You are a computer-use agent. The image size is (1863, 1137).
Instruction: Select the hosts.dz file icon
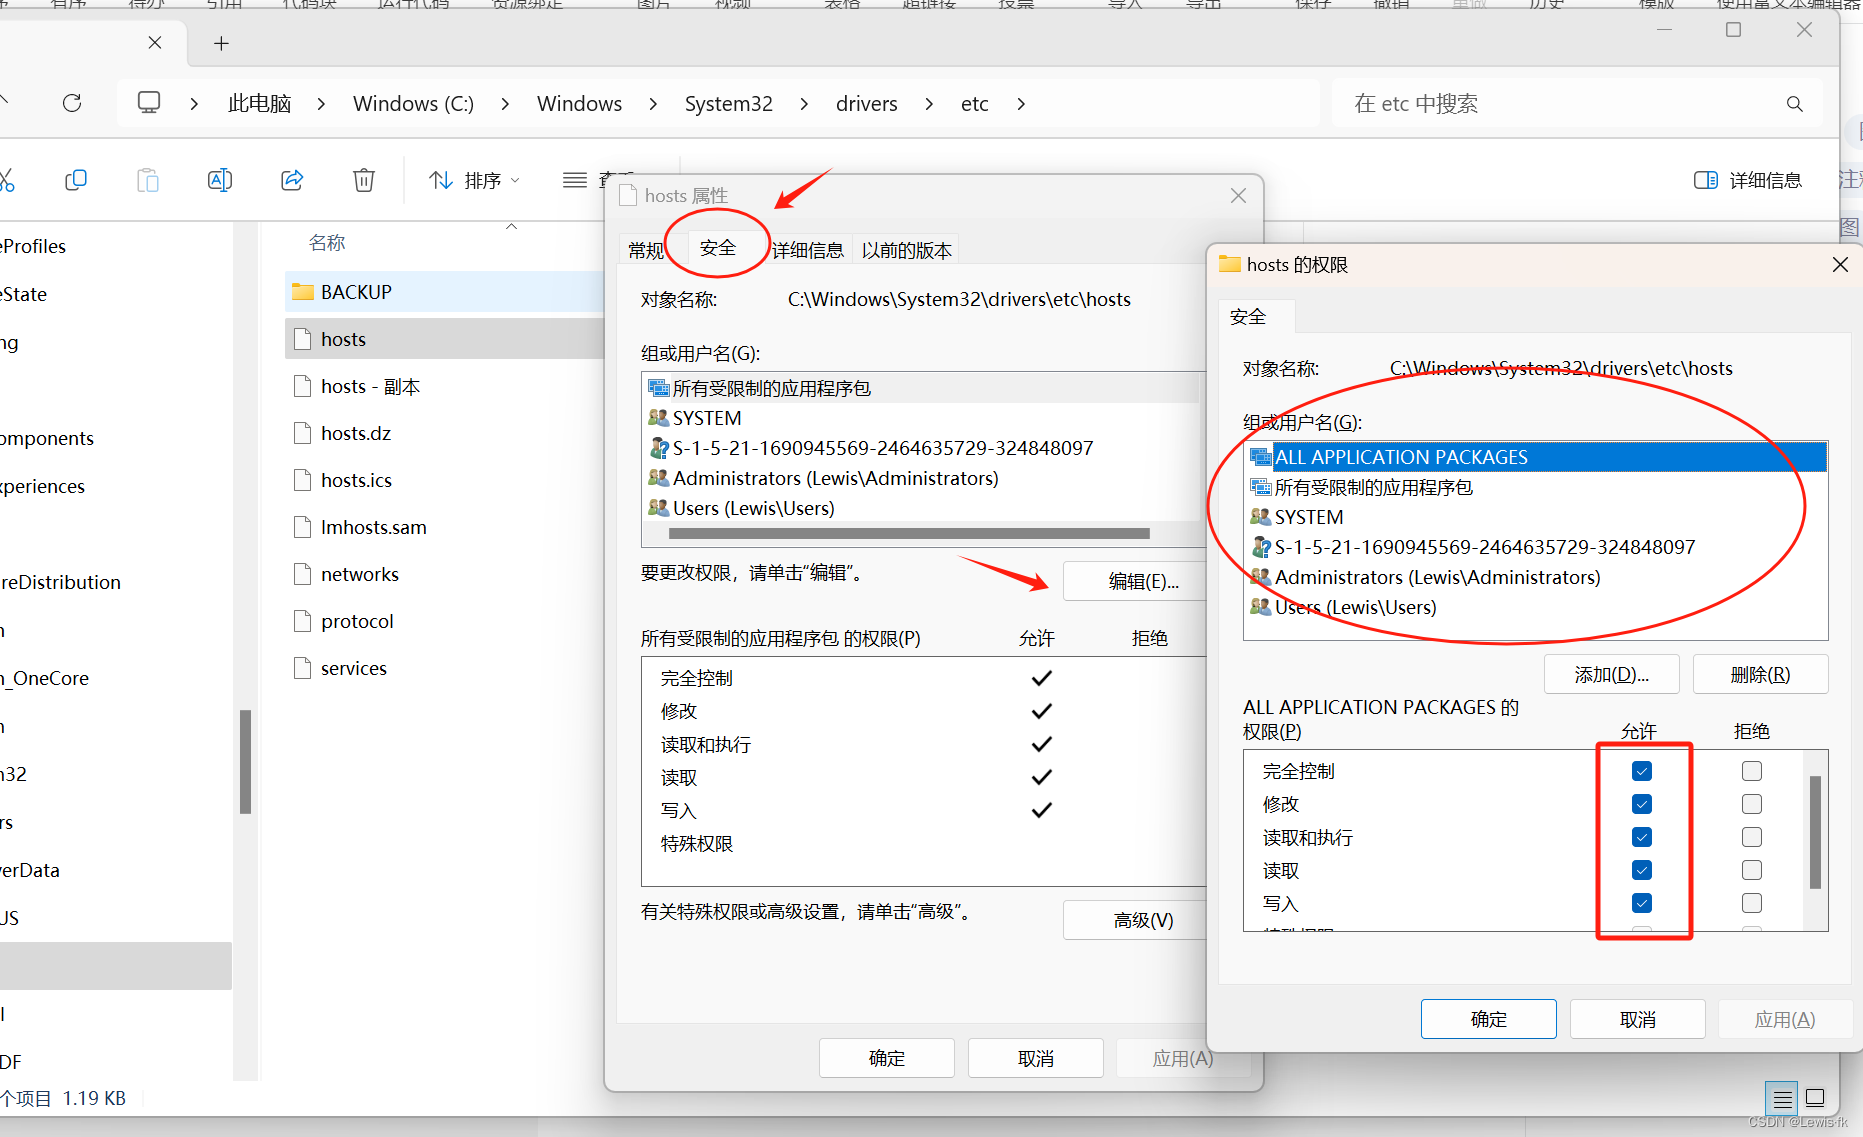302,433
